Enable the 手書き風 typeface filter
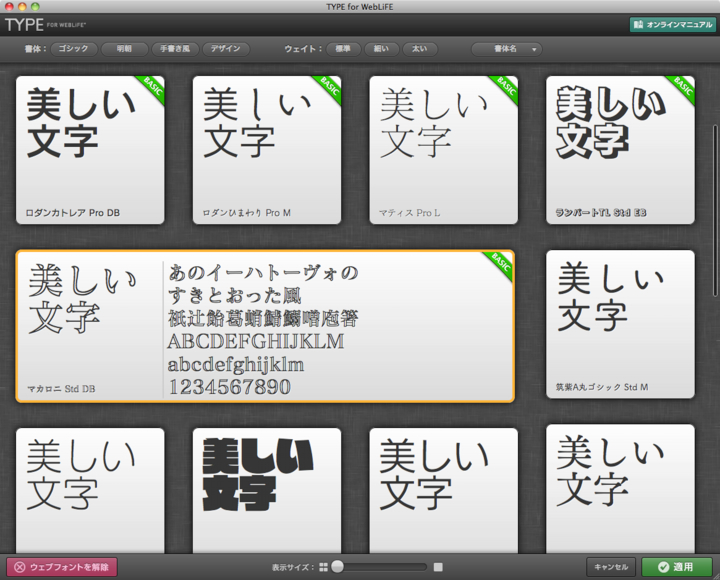The image size is (720, 580). click(175, 48)
